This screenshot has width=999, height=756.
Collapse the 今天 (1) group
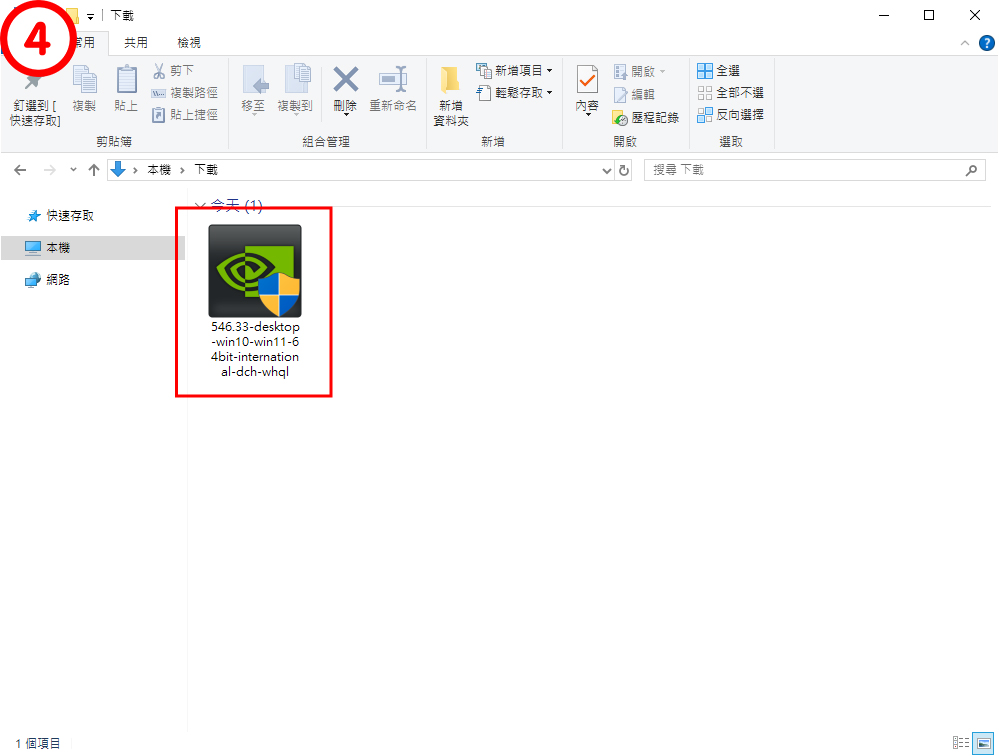199,206
